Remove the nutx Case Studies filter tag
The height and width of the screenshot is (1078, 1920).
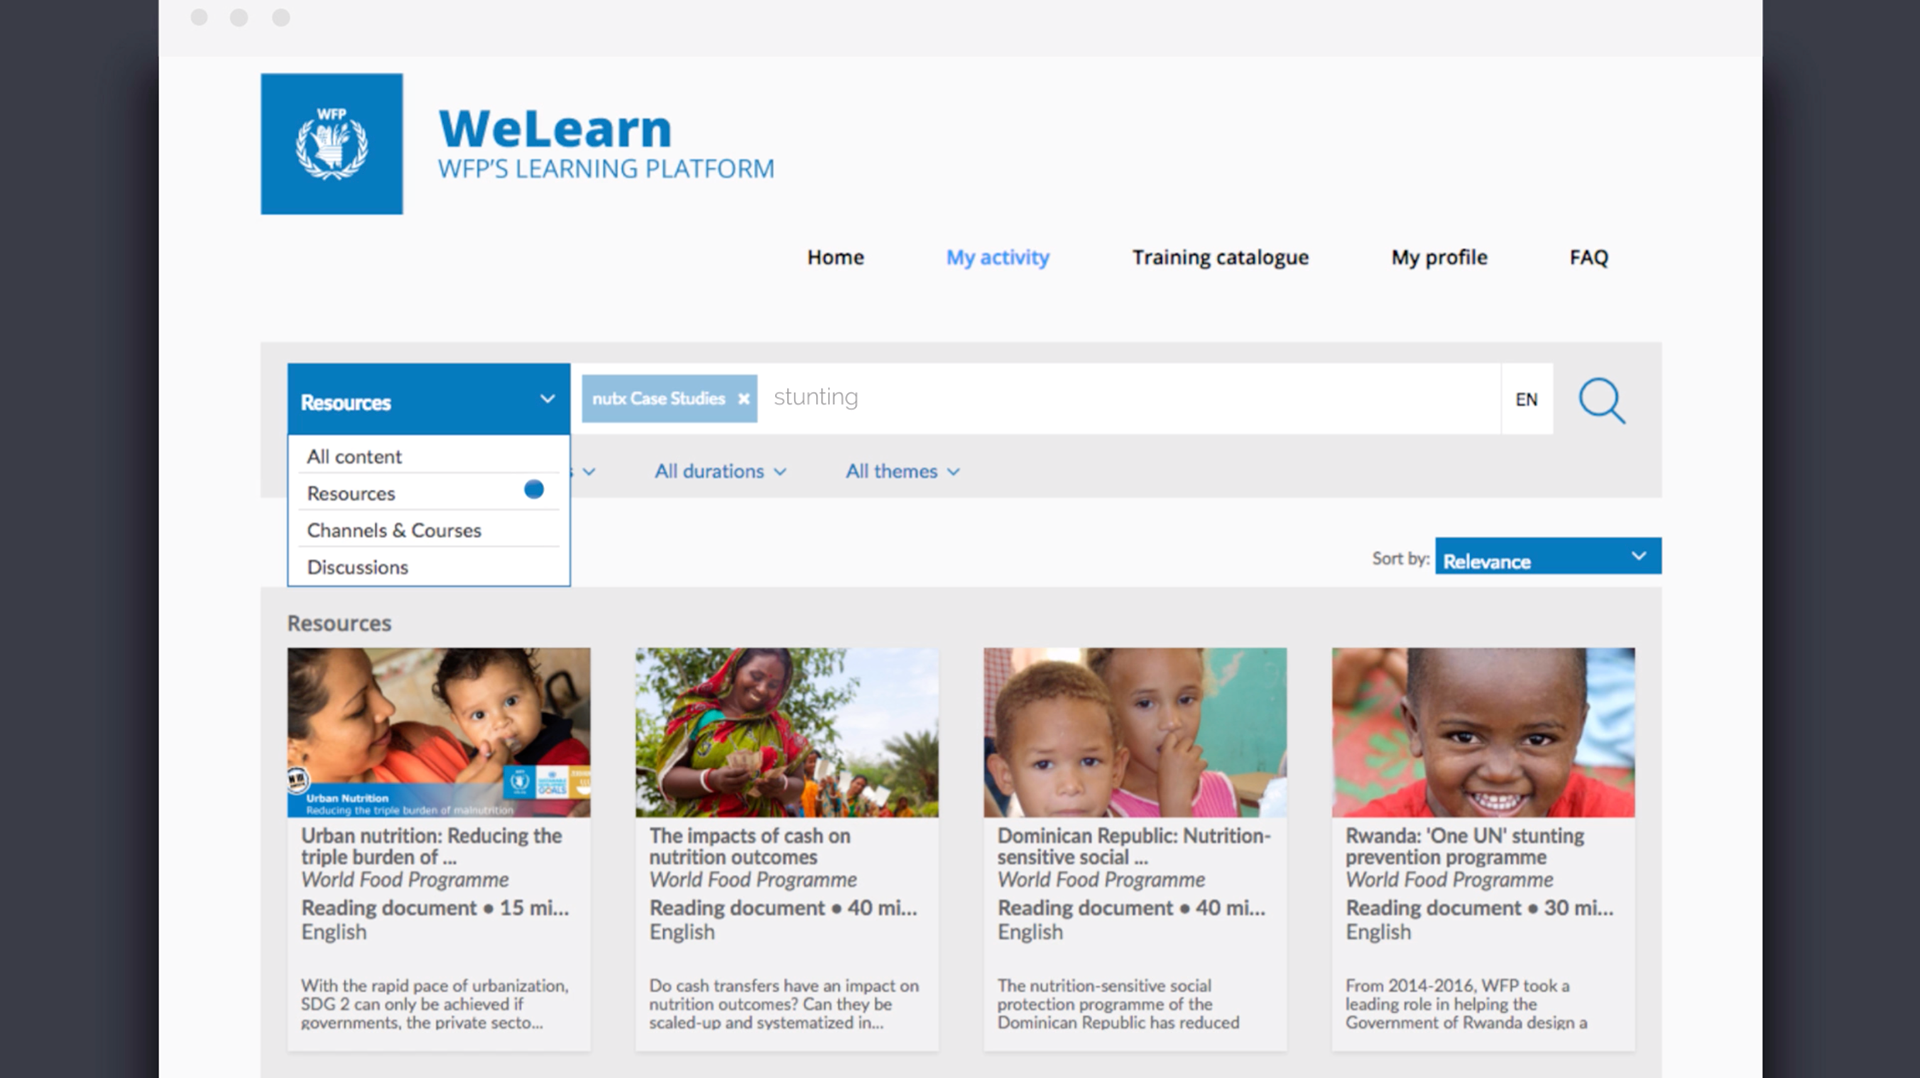point(743,399)
